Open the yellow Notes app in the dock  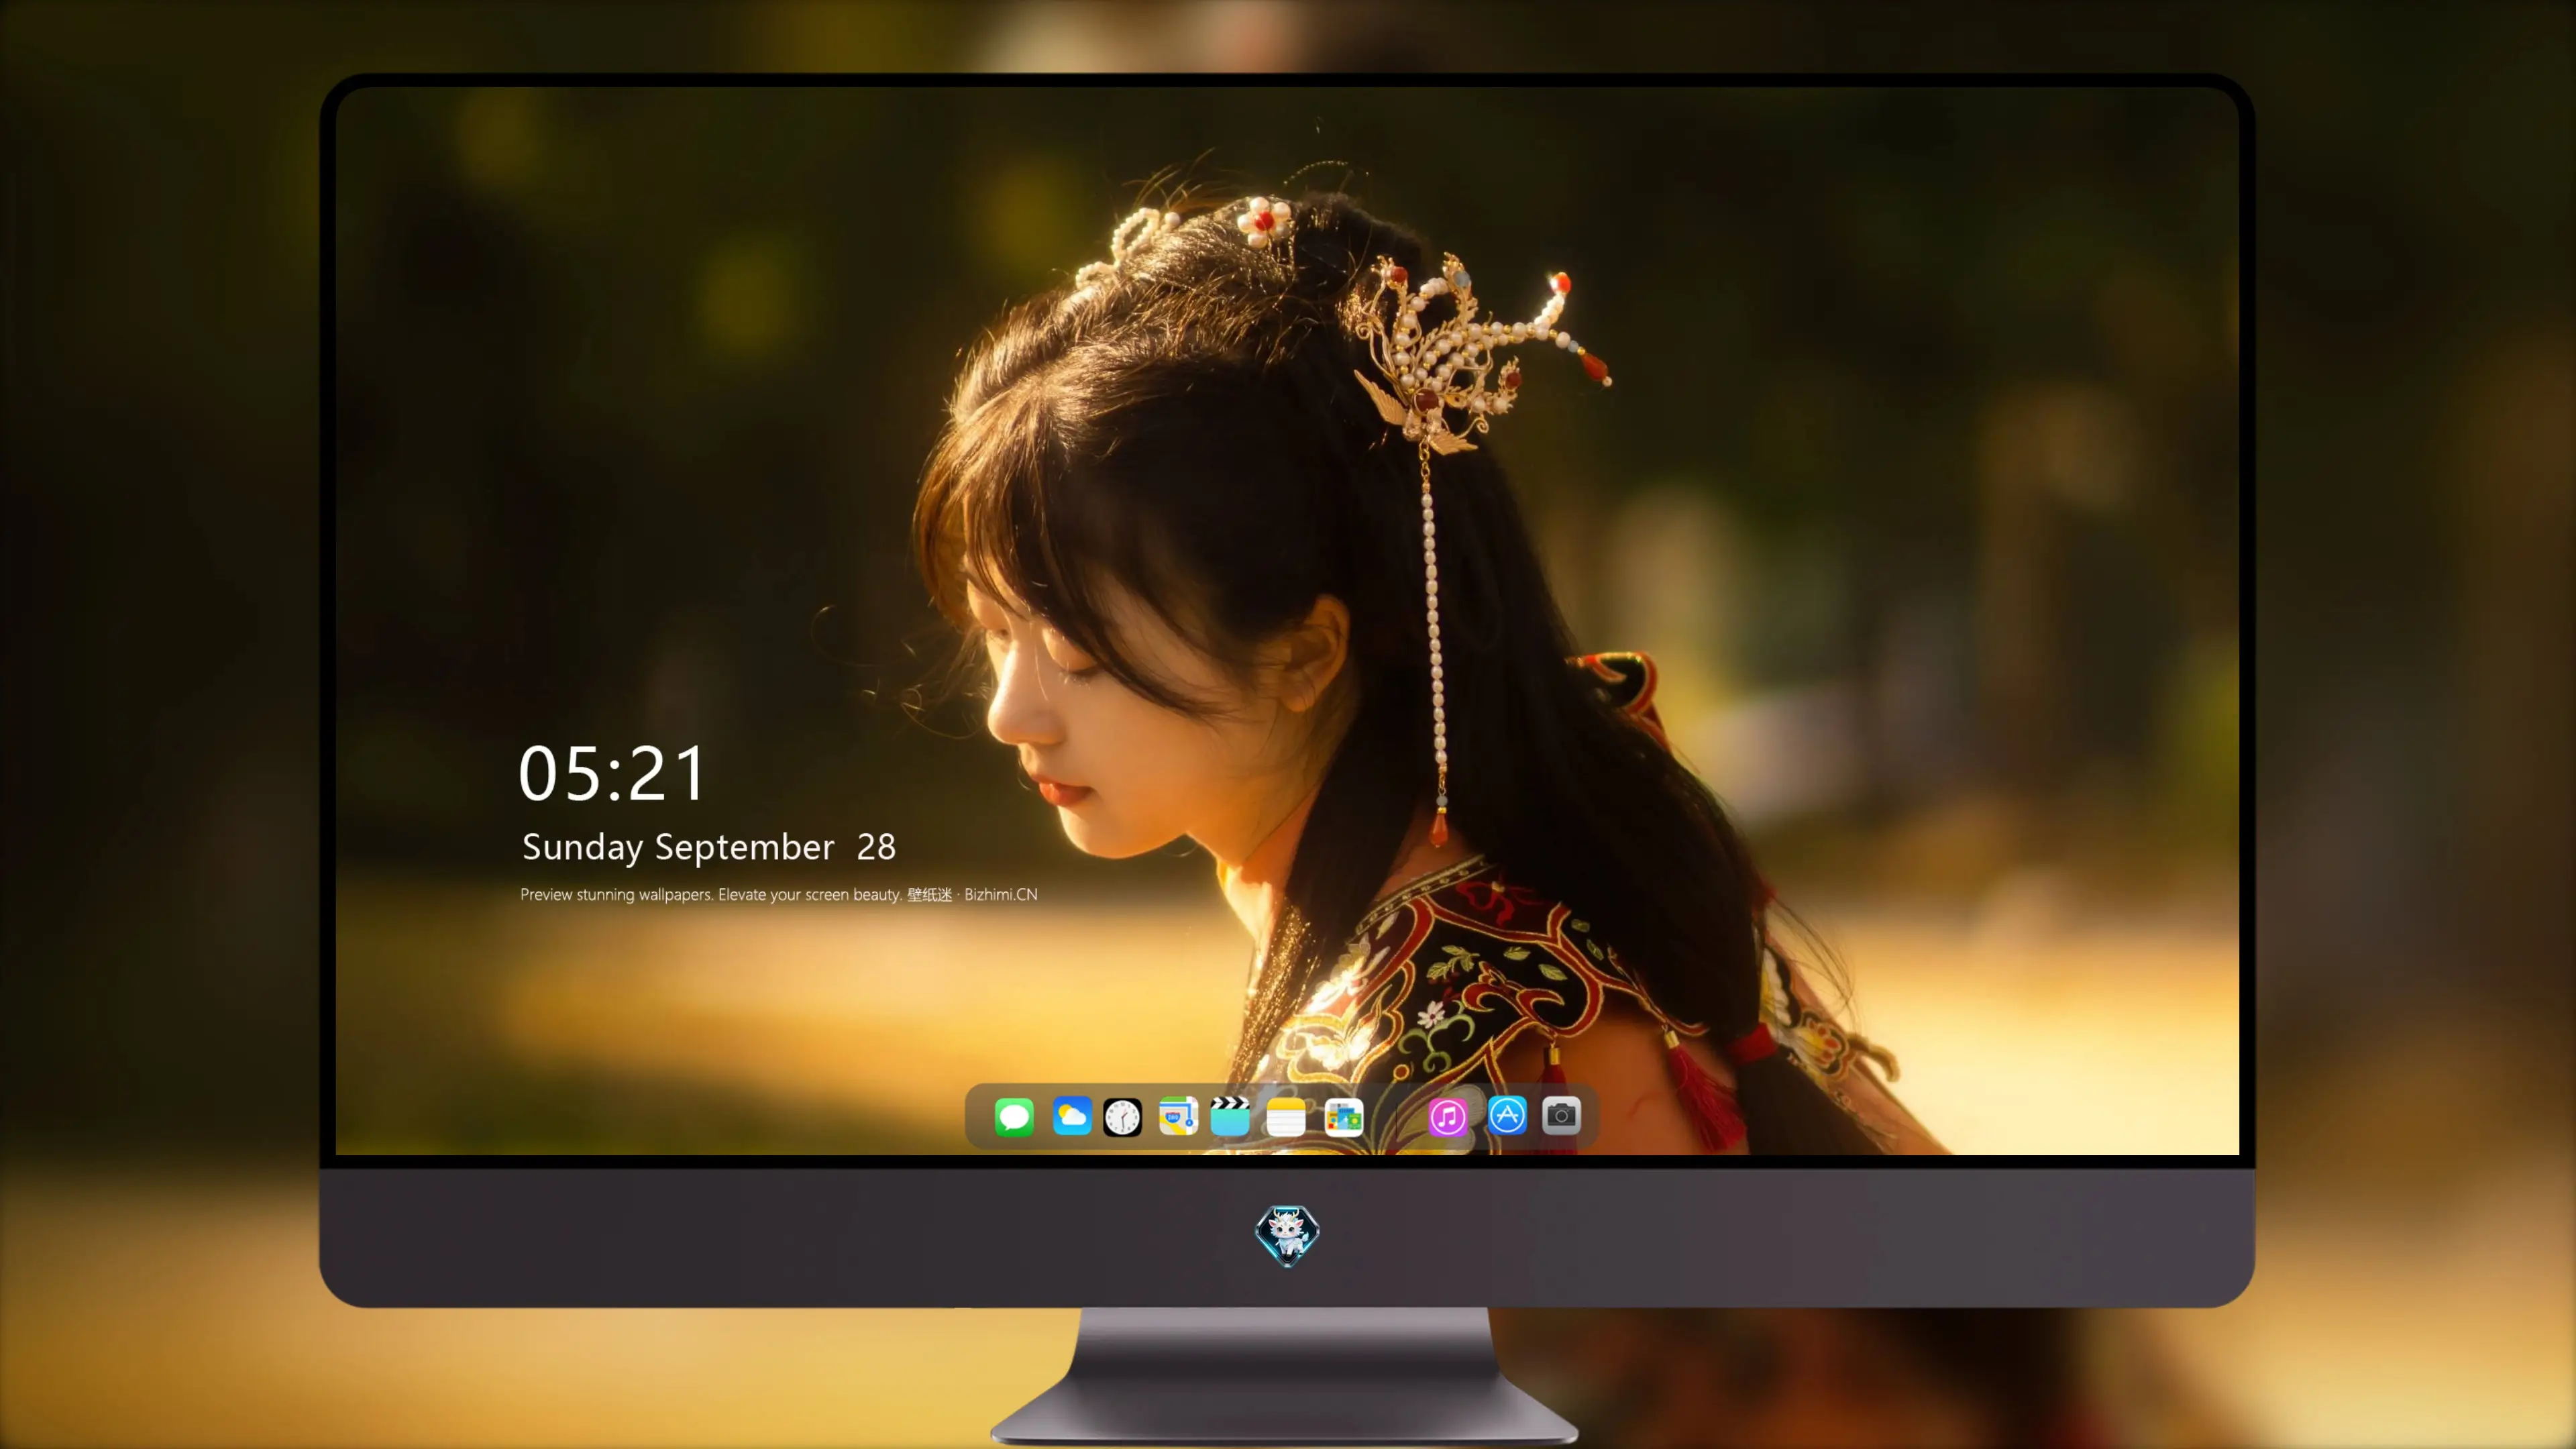[x=1286, y=1117]
